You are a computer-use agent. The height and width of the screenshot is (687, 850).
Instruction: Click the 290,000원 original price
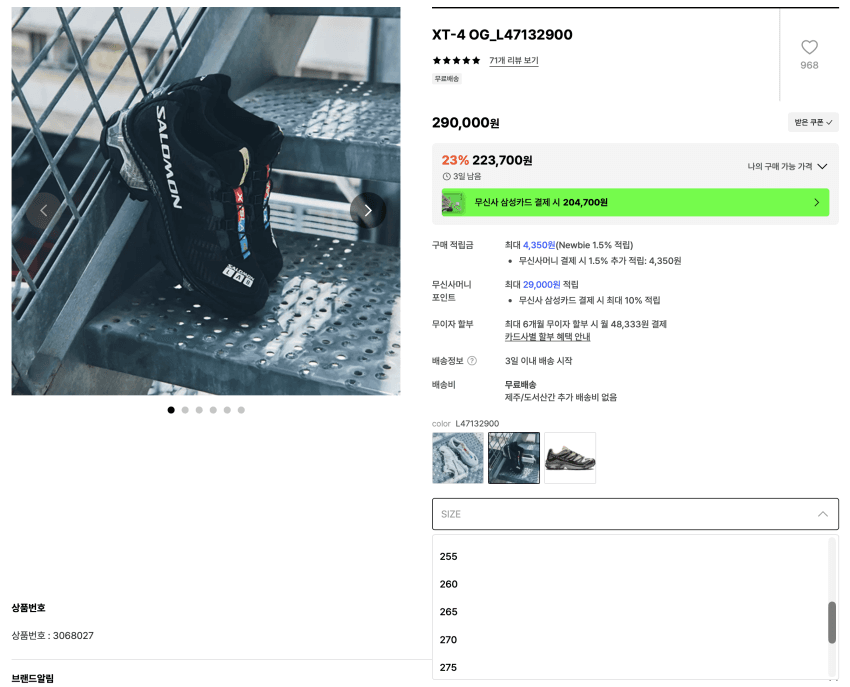click(x=466, y=123)
